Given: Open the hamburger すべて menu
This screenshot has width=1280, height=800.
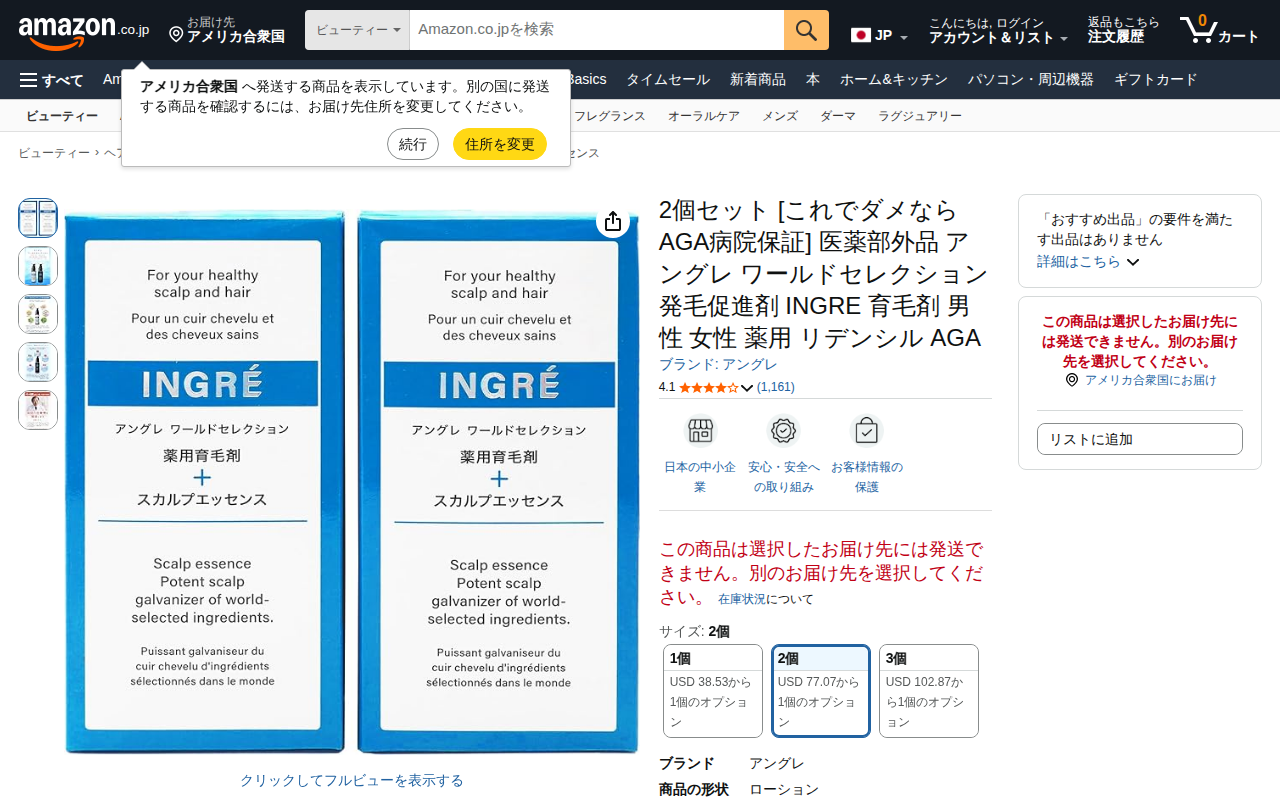Looking at the screenshot, I should (52, 80).
